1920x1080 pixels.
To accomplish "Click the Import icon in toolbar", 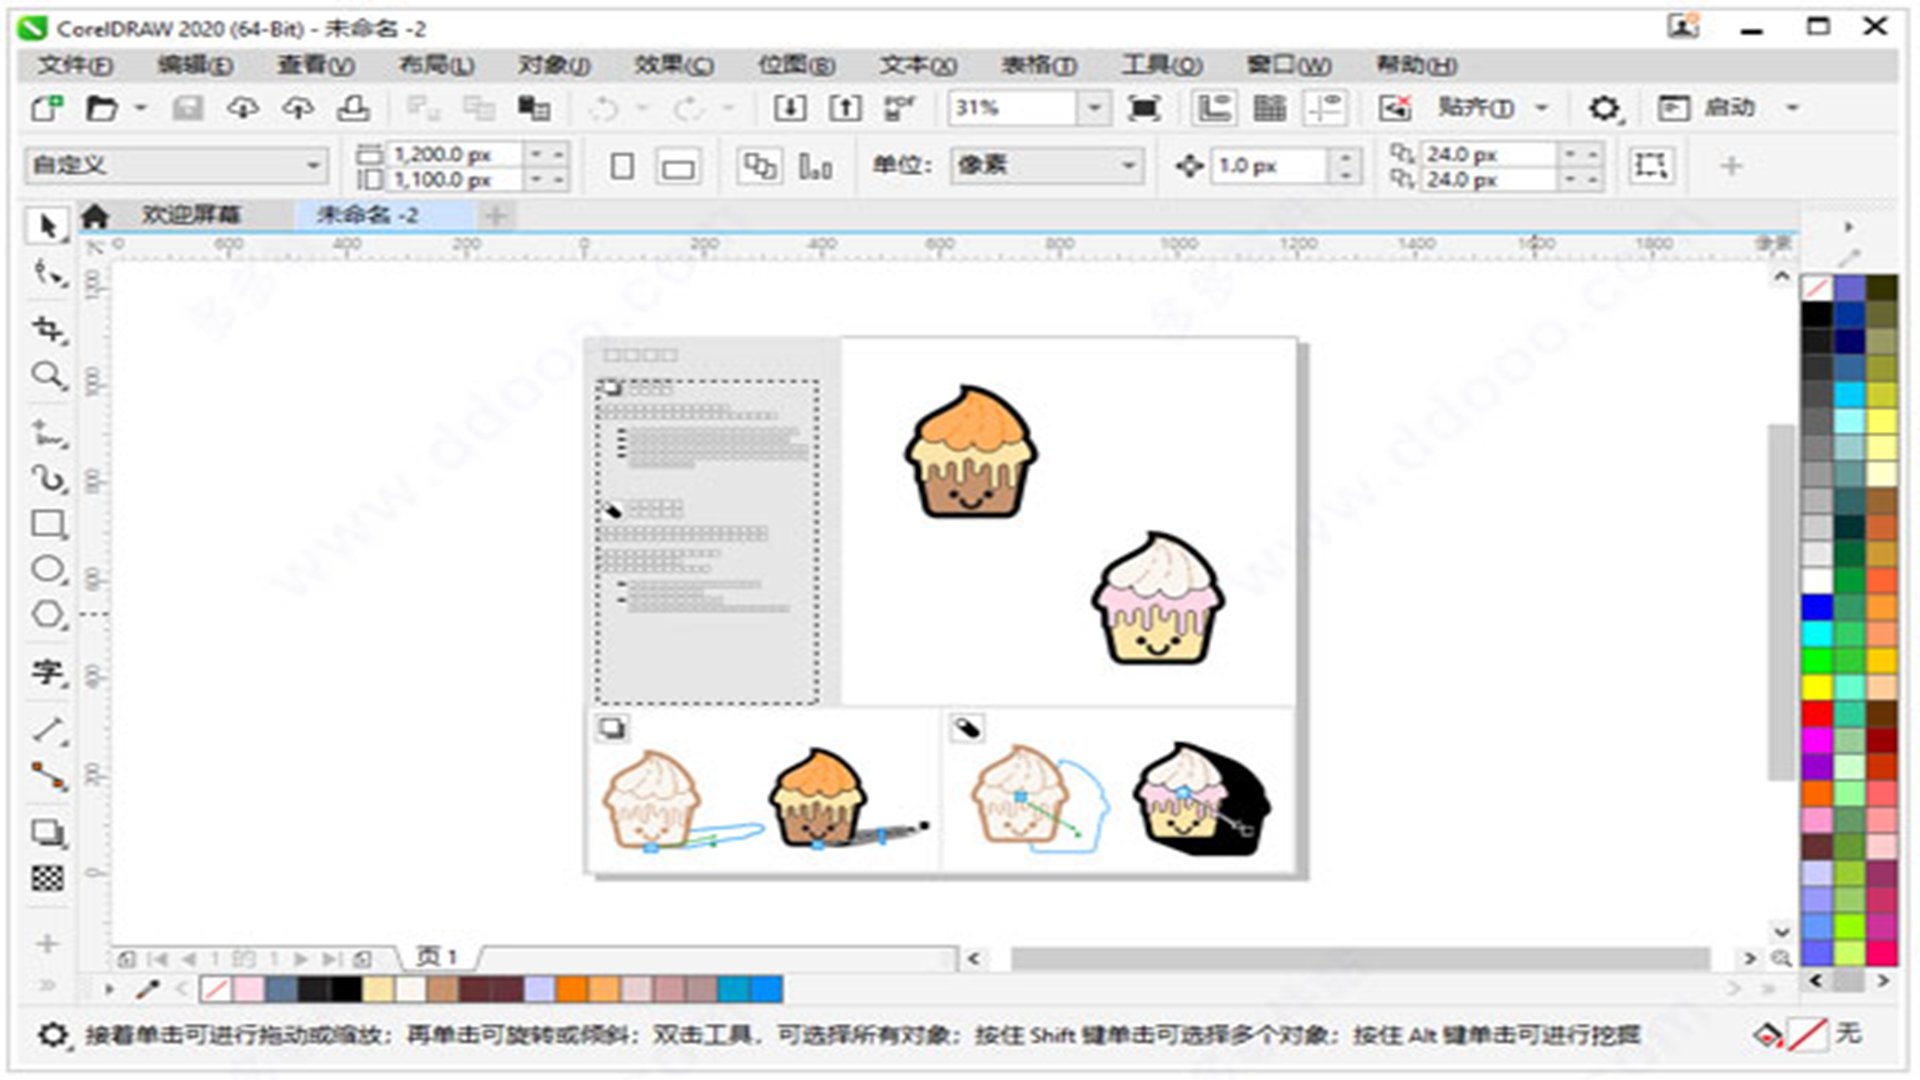I will [x=790, y=108].
